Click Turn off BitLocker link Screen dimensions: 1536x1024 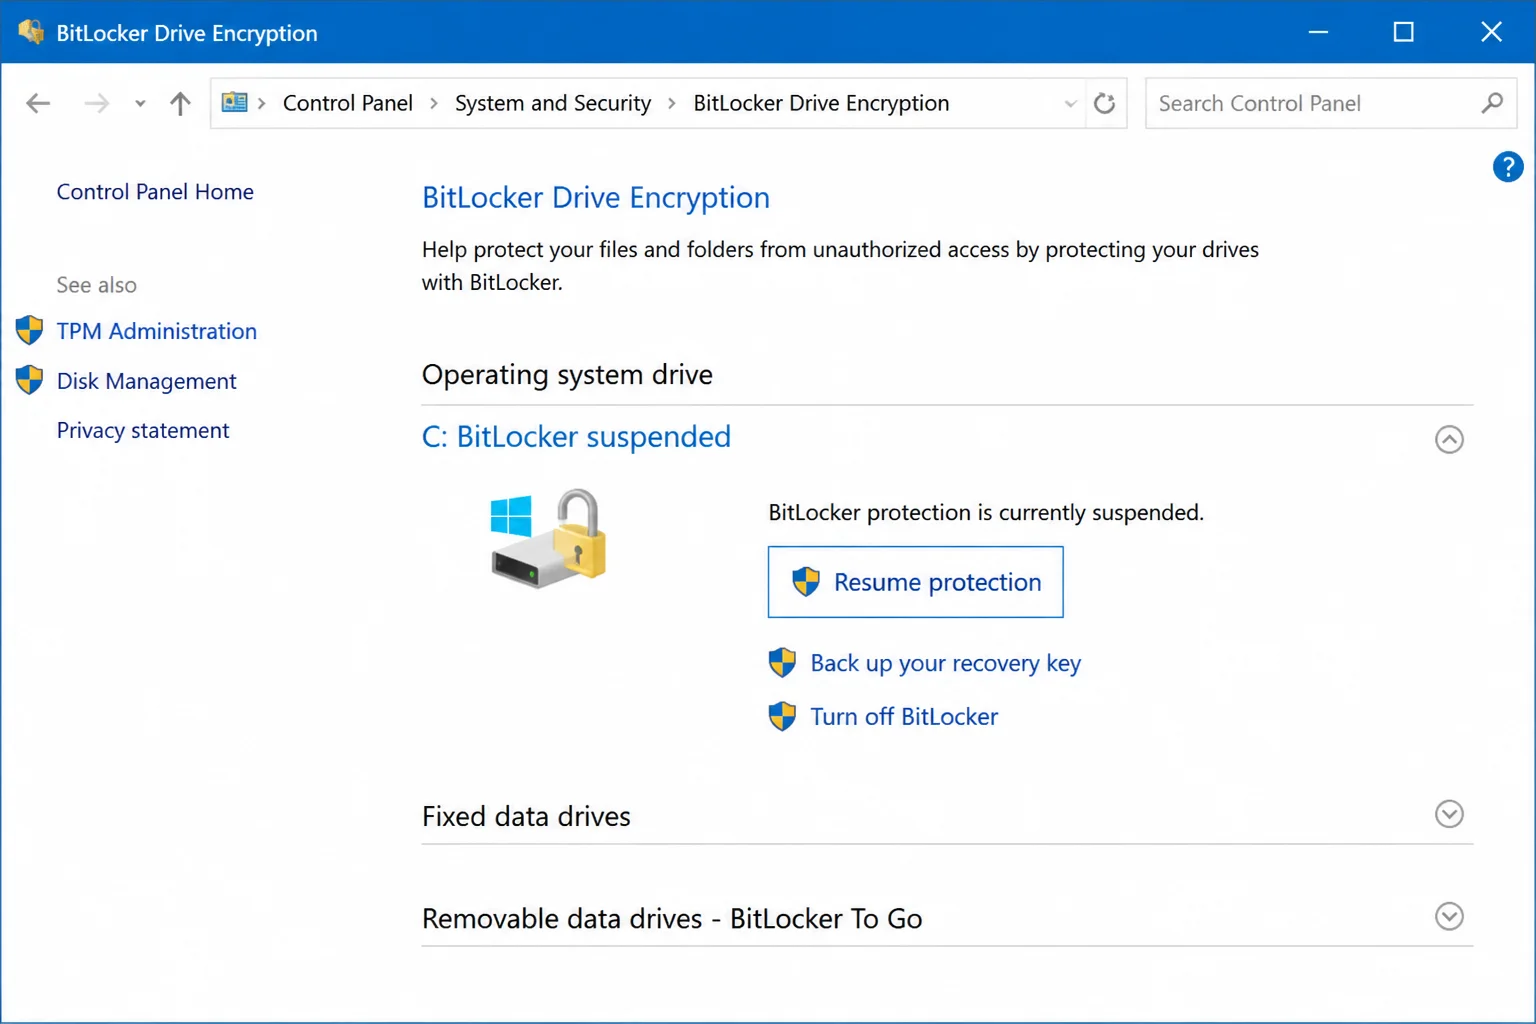click(904, 717)
